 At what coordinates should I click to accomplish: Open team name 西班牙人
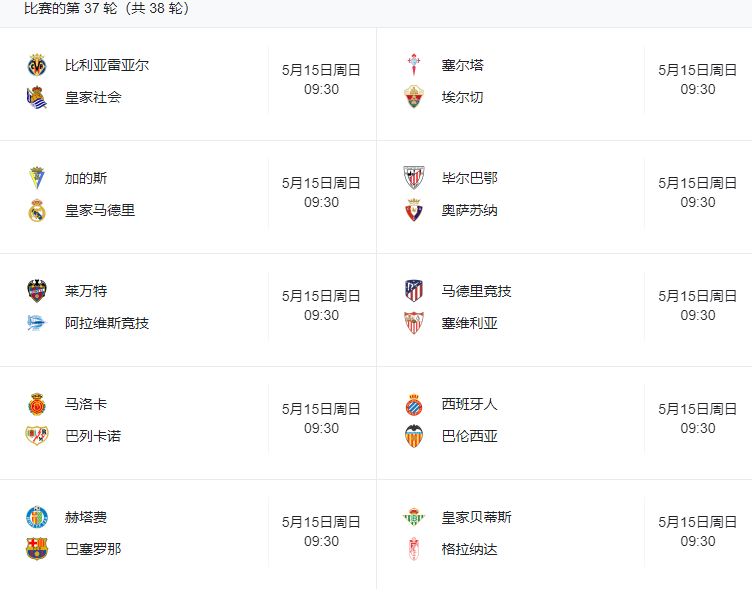point(469,404)
